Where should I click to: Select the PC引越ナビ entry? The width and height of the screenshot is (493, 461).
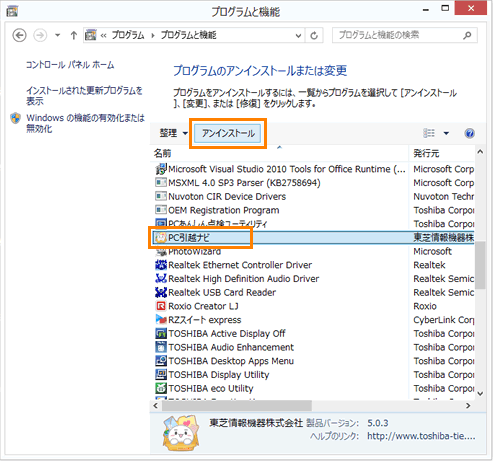coord(189,238)
